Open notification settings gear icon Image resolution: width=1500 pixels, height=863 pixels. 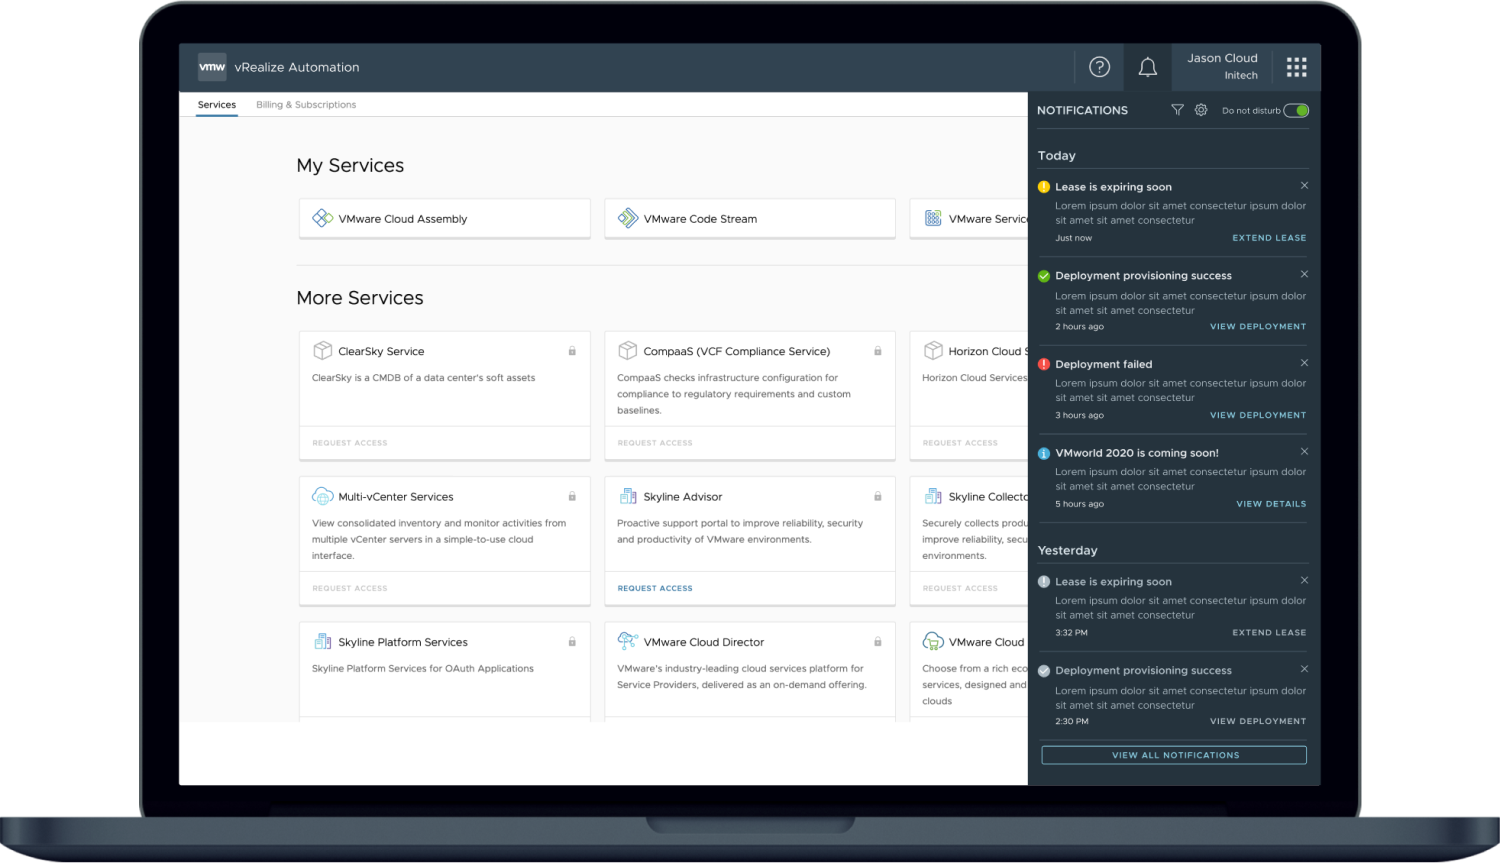tap(1201, 110)
